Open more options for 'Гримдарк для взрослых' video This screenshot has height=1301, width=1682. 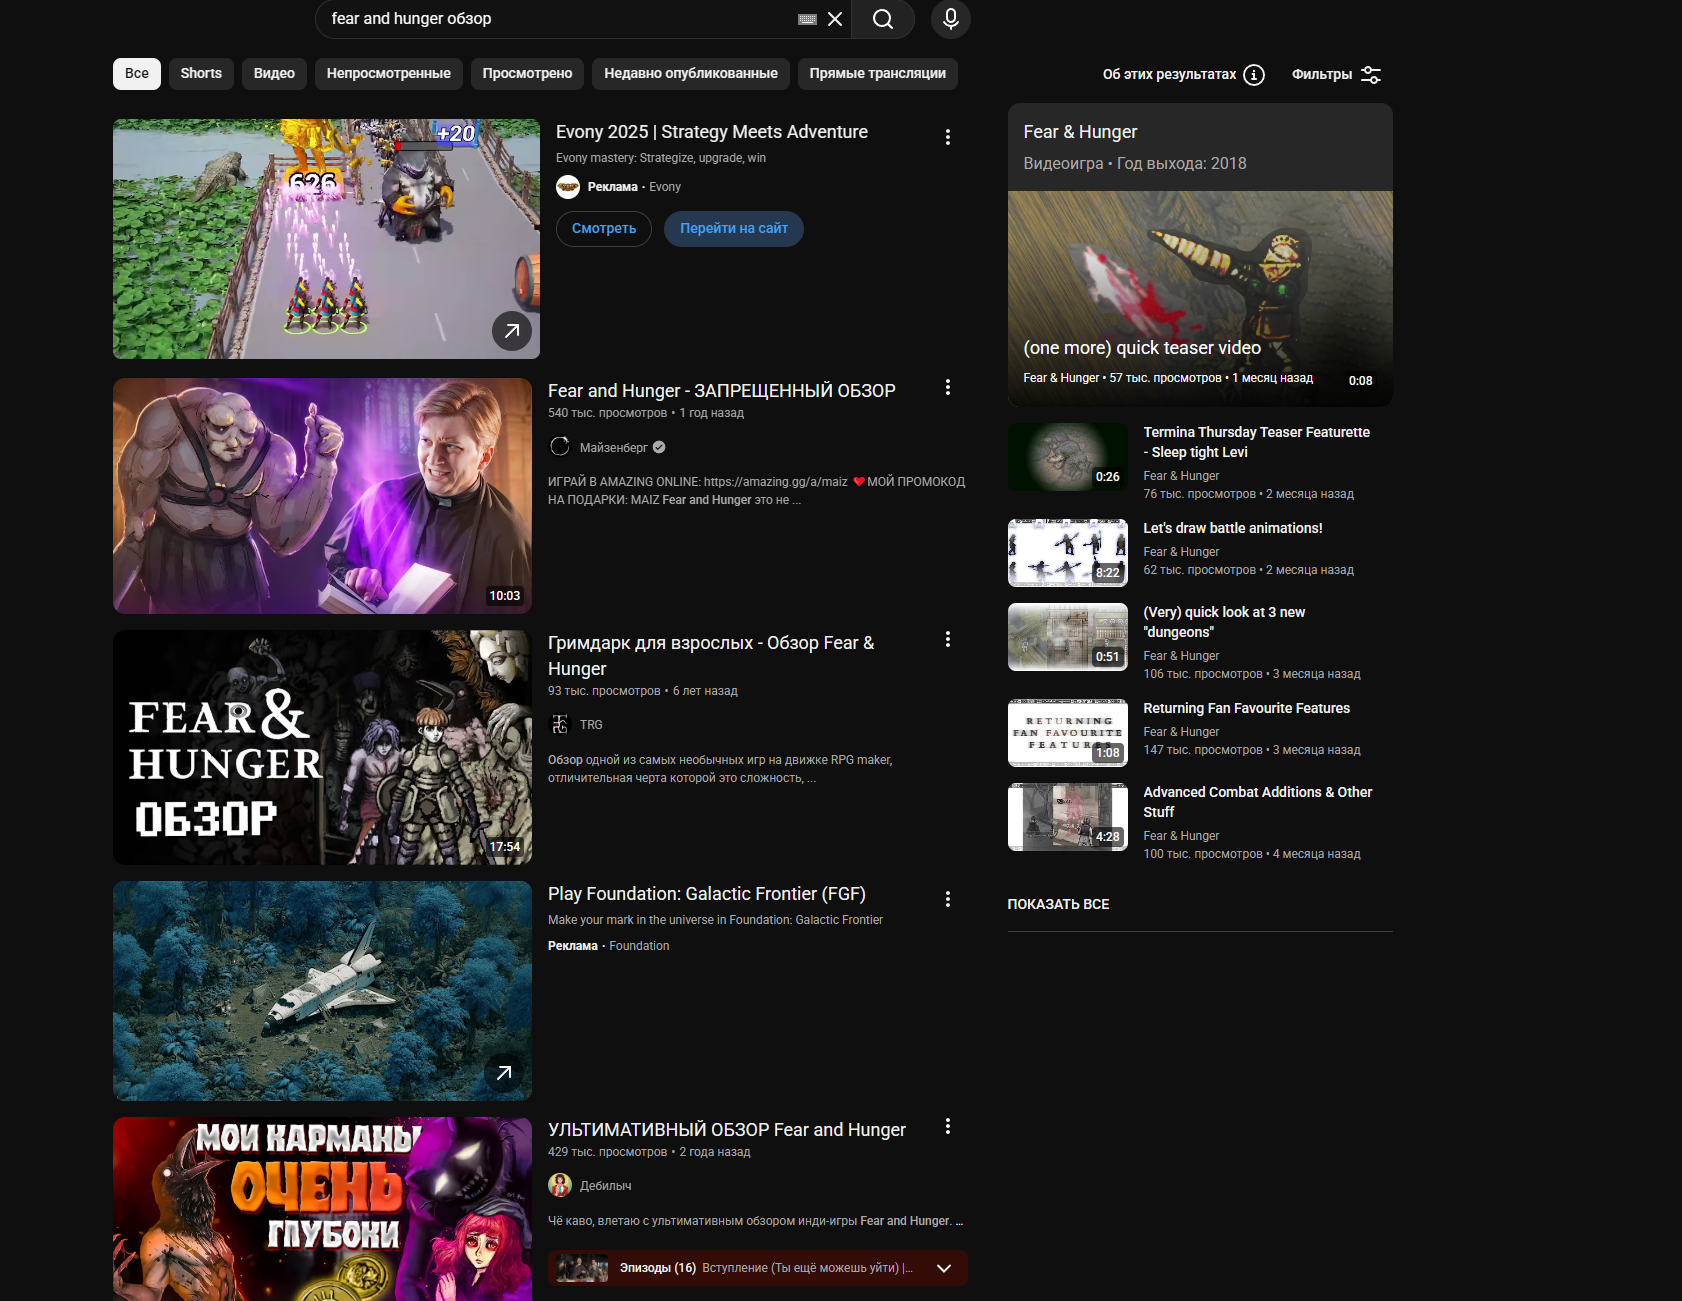(x=948, y=639)
